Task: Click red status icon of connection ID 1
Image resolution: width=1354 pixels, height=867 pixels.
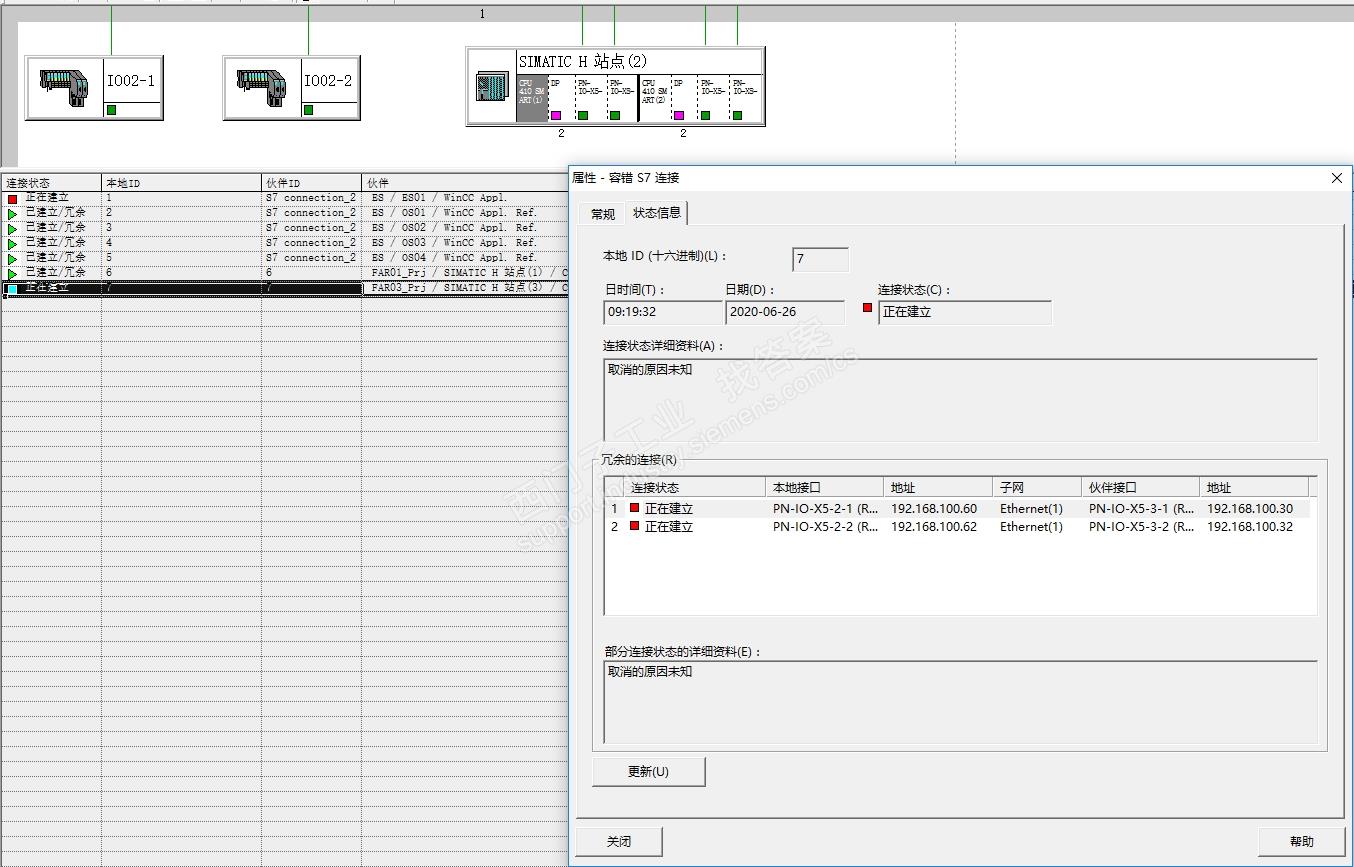Action: [12, 199]
